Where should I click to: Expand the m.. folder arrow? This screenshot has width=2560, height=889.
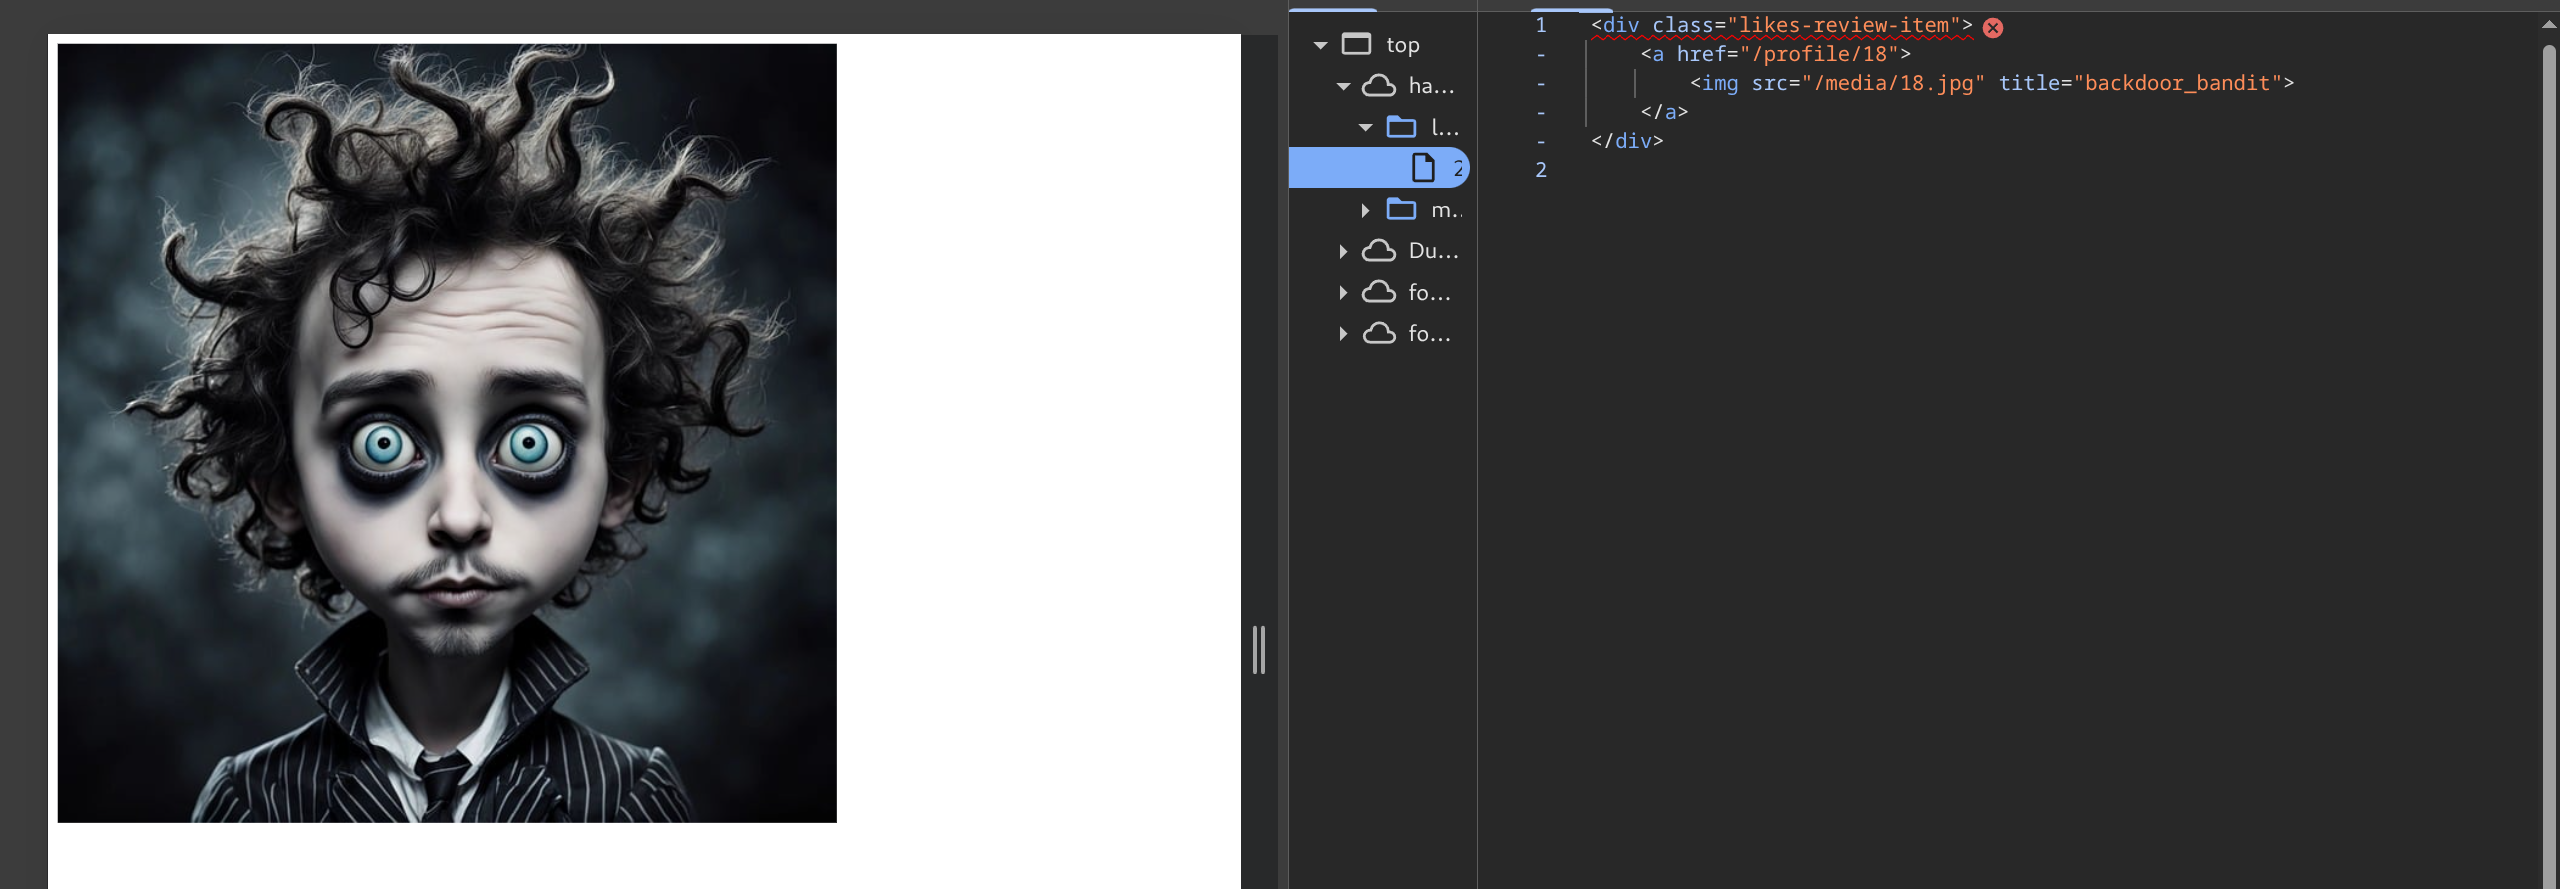[x=1365, y=210]
